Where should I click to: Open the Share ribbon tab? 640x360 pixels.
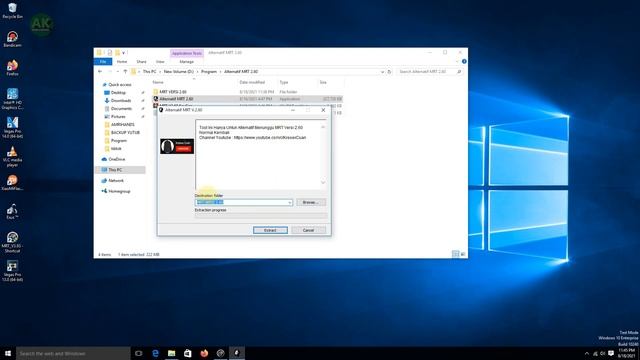[141, 62]
